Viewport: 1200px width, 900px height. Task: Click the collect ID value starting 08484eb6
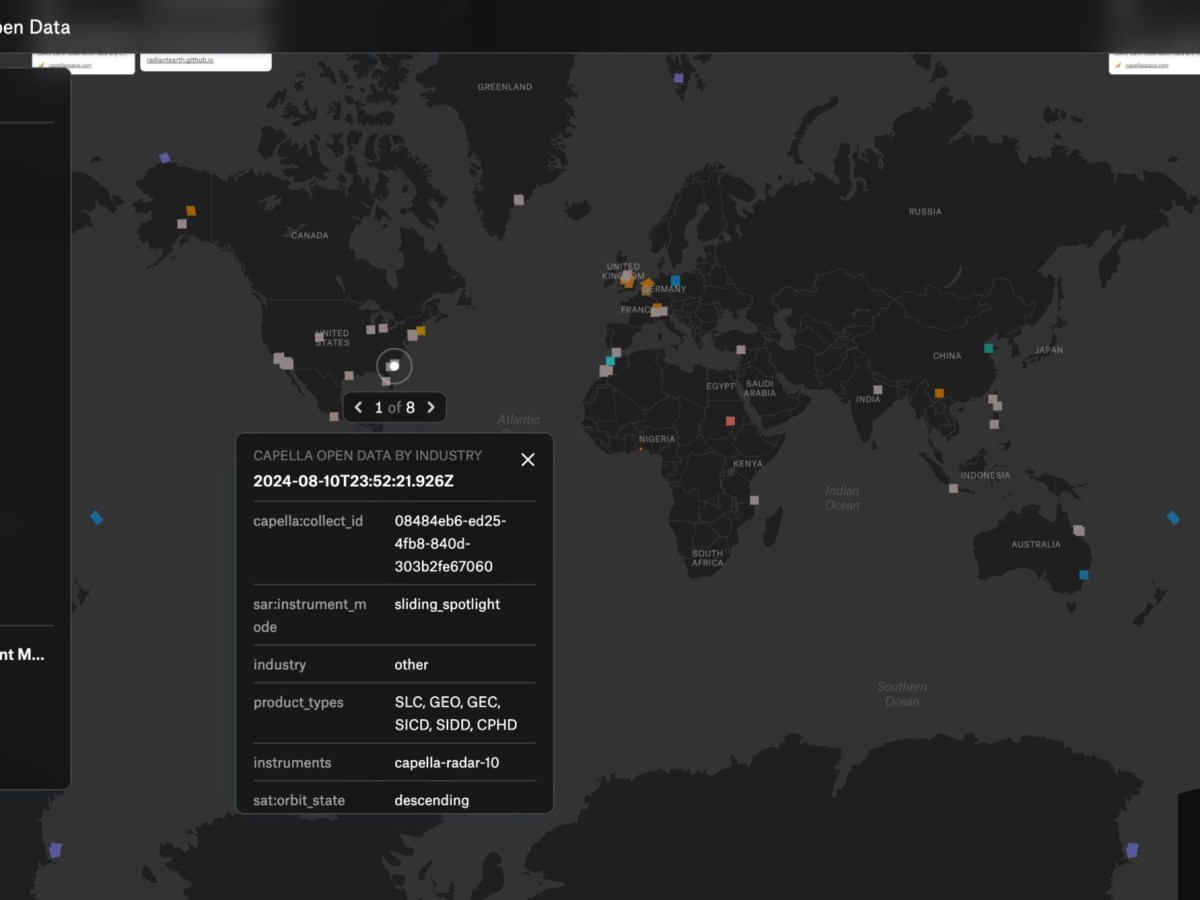click(450, 544)
